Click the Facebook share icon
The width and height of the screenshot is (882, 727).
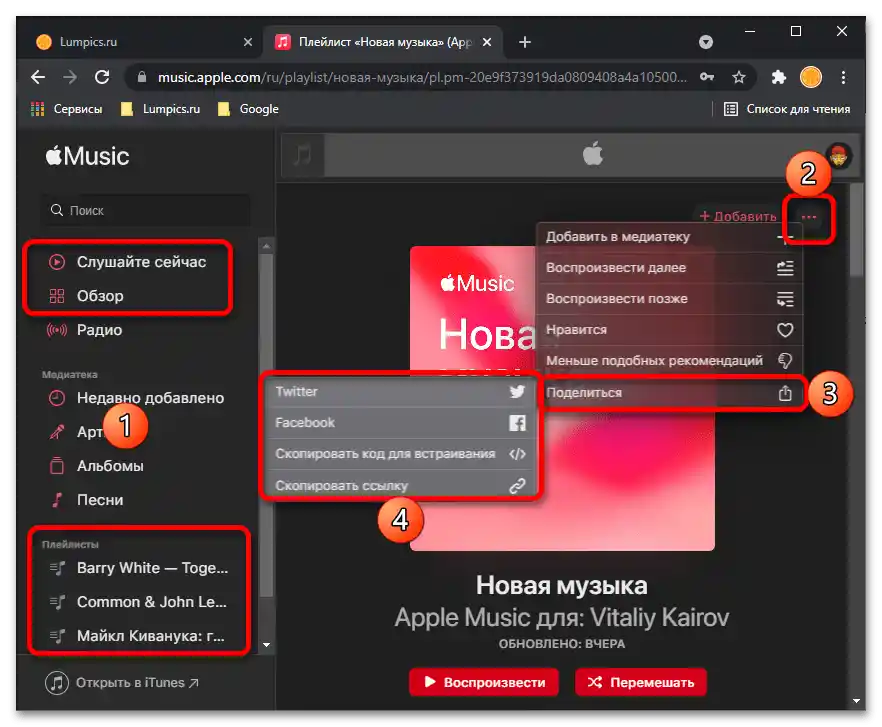[x=517, y=423]
